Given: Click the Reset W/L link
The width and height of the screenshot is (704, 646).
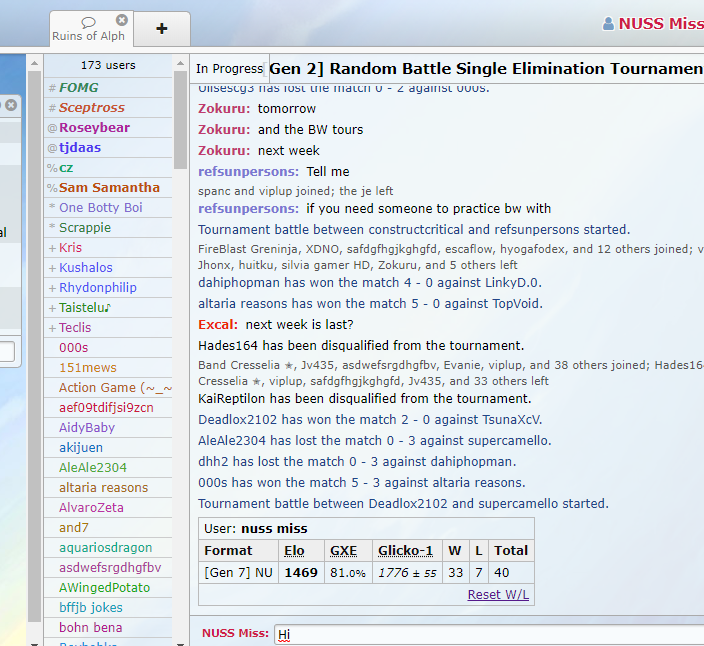Looking at the screenshot, I should (x=498, y=595).
